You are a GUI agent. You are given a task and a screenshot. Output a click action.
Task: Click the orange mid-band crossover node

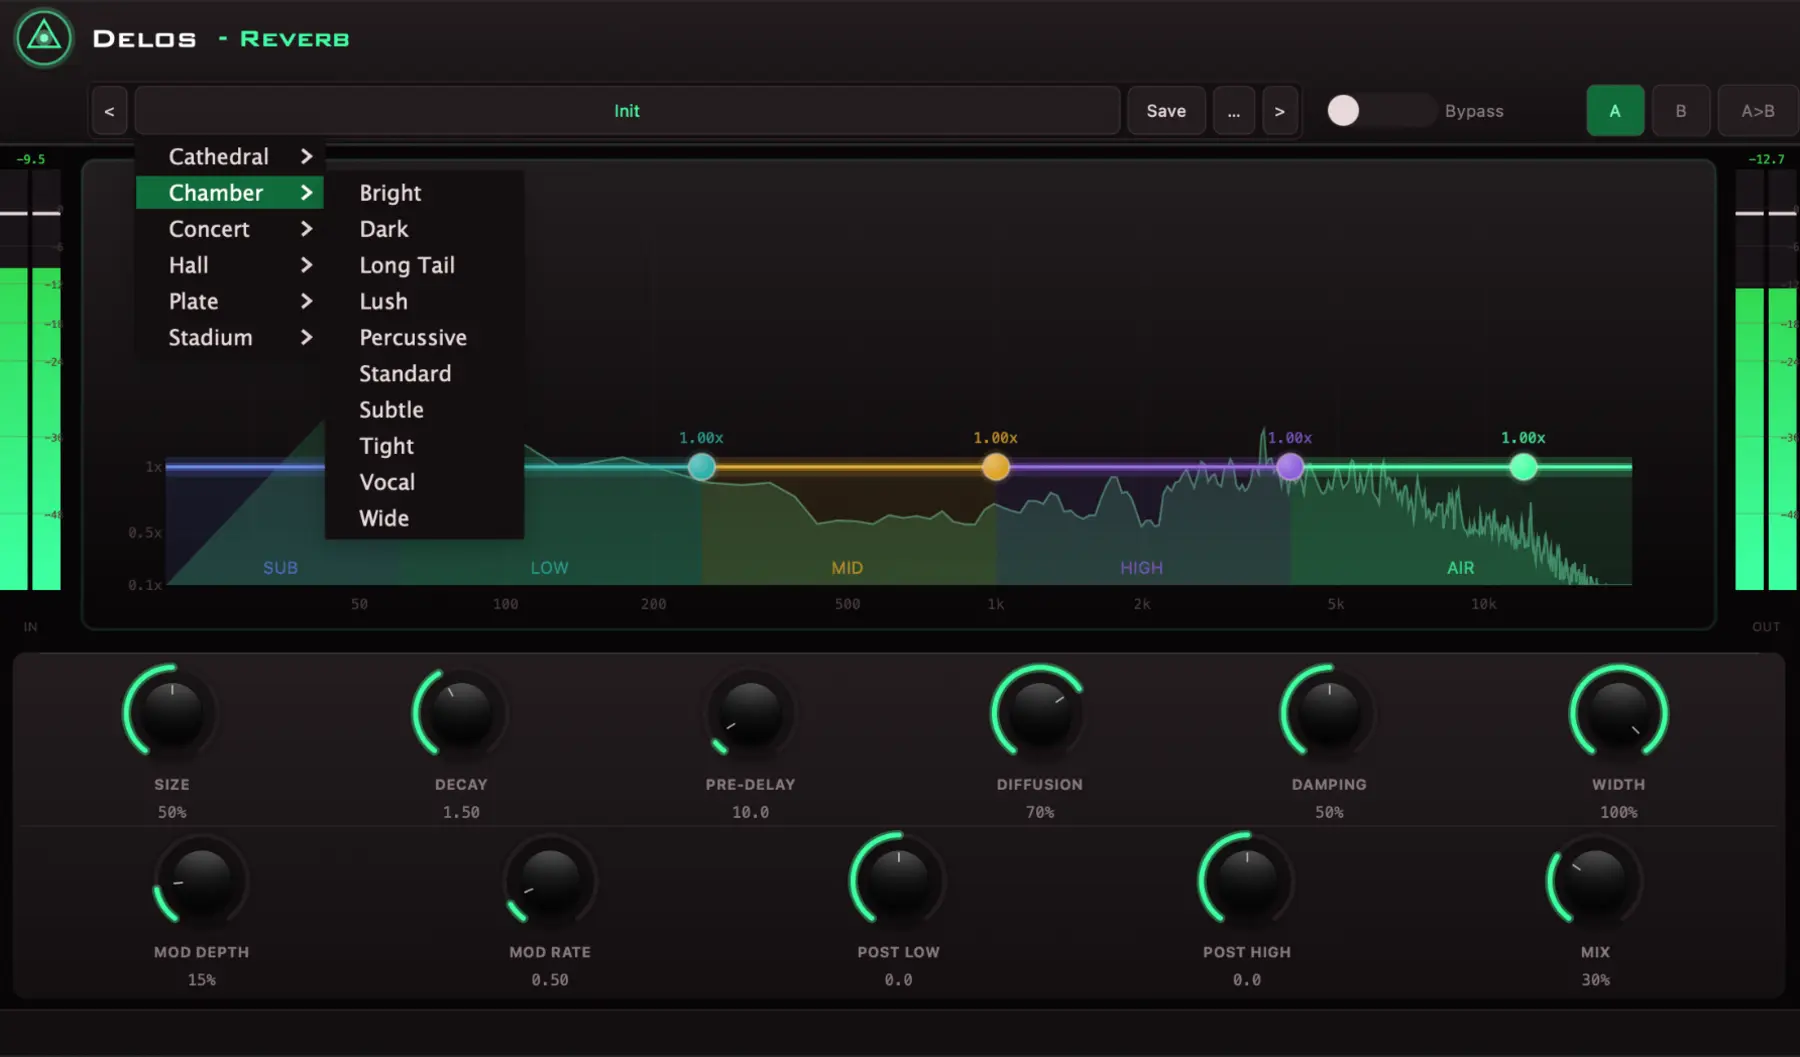click(x=996, y=466)
